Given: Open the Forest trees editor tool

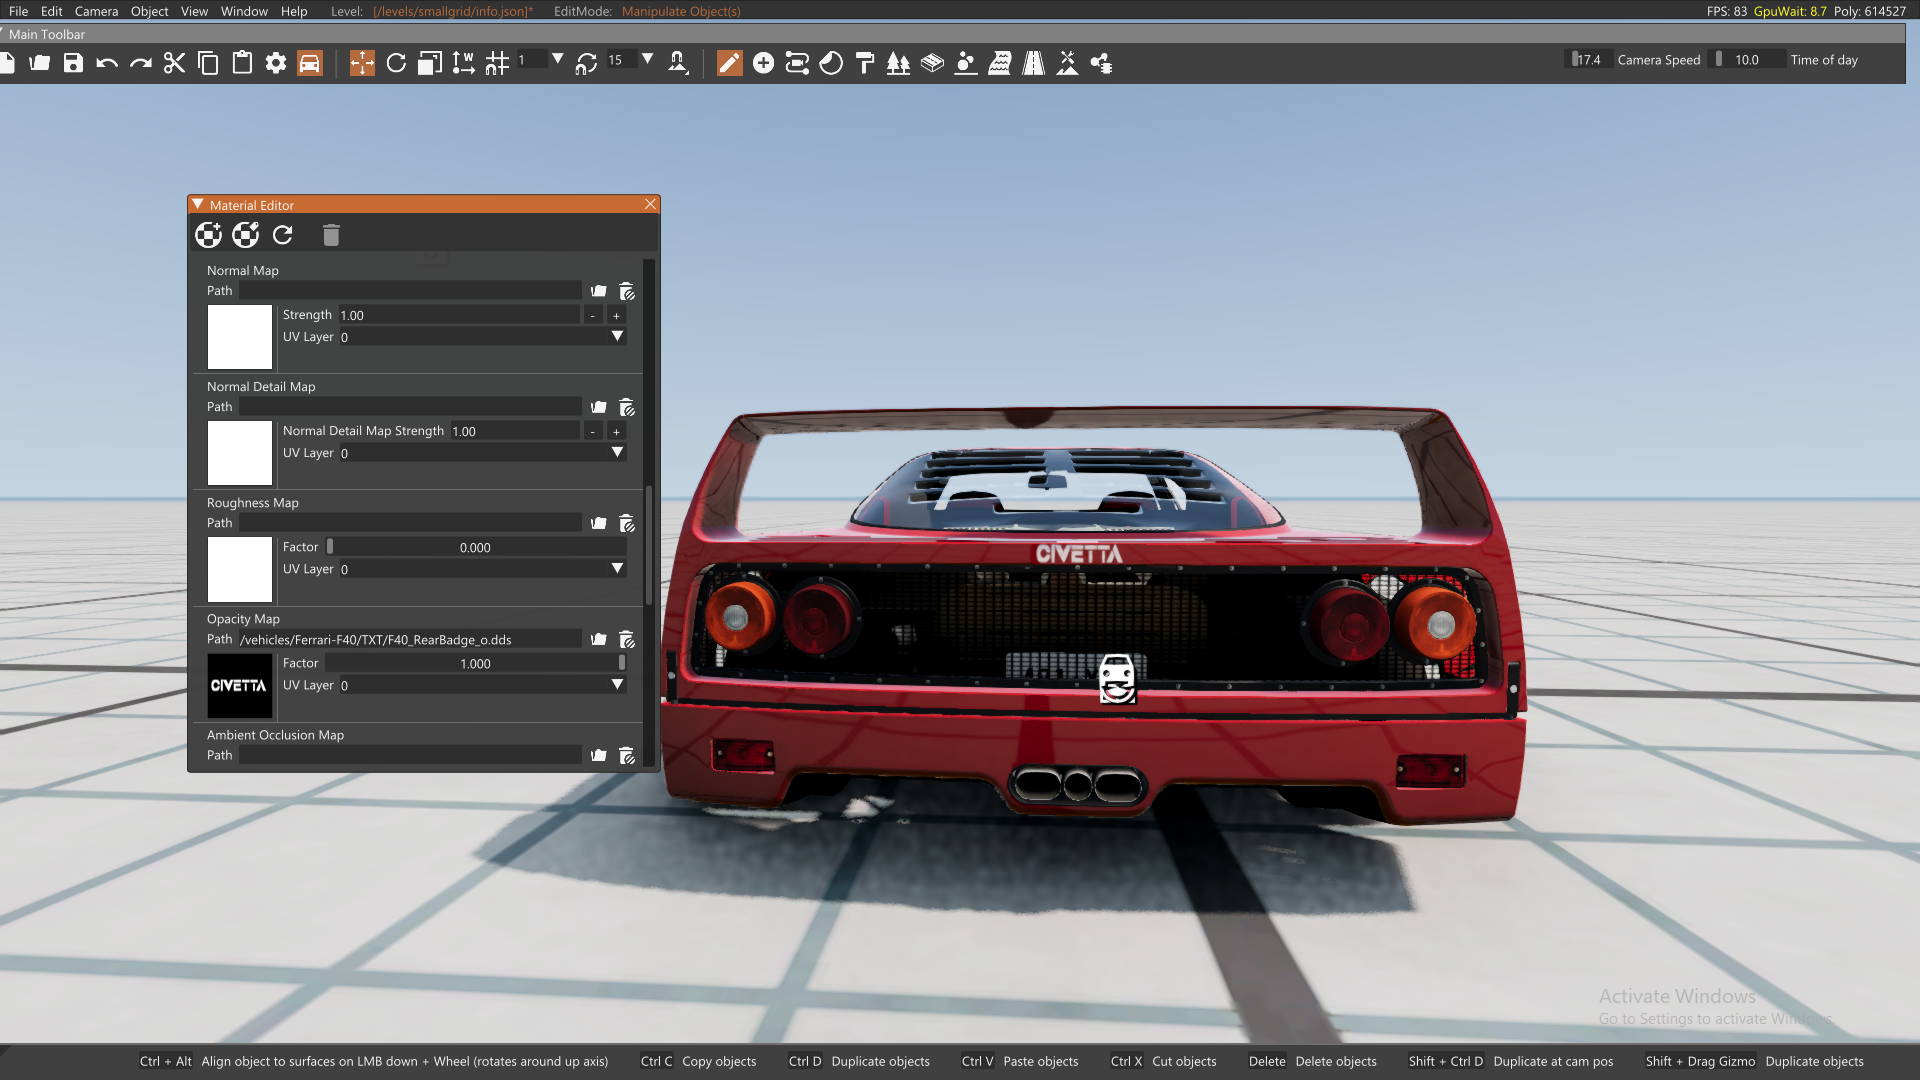Looking at the screenshot, I should (x=898, y=63).
